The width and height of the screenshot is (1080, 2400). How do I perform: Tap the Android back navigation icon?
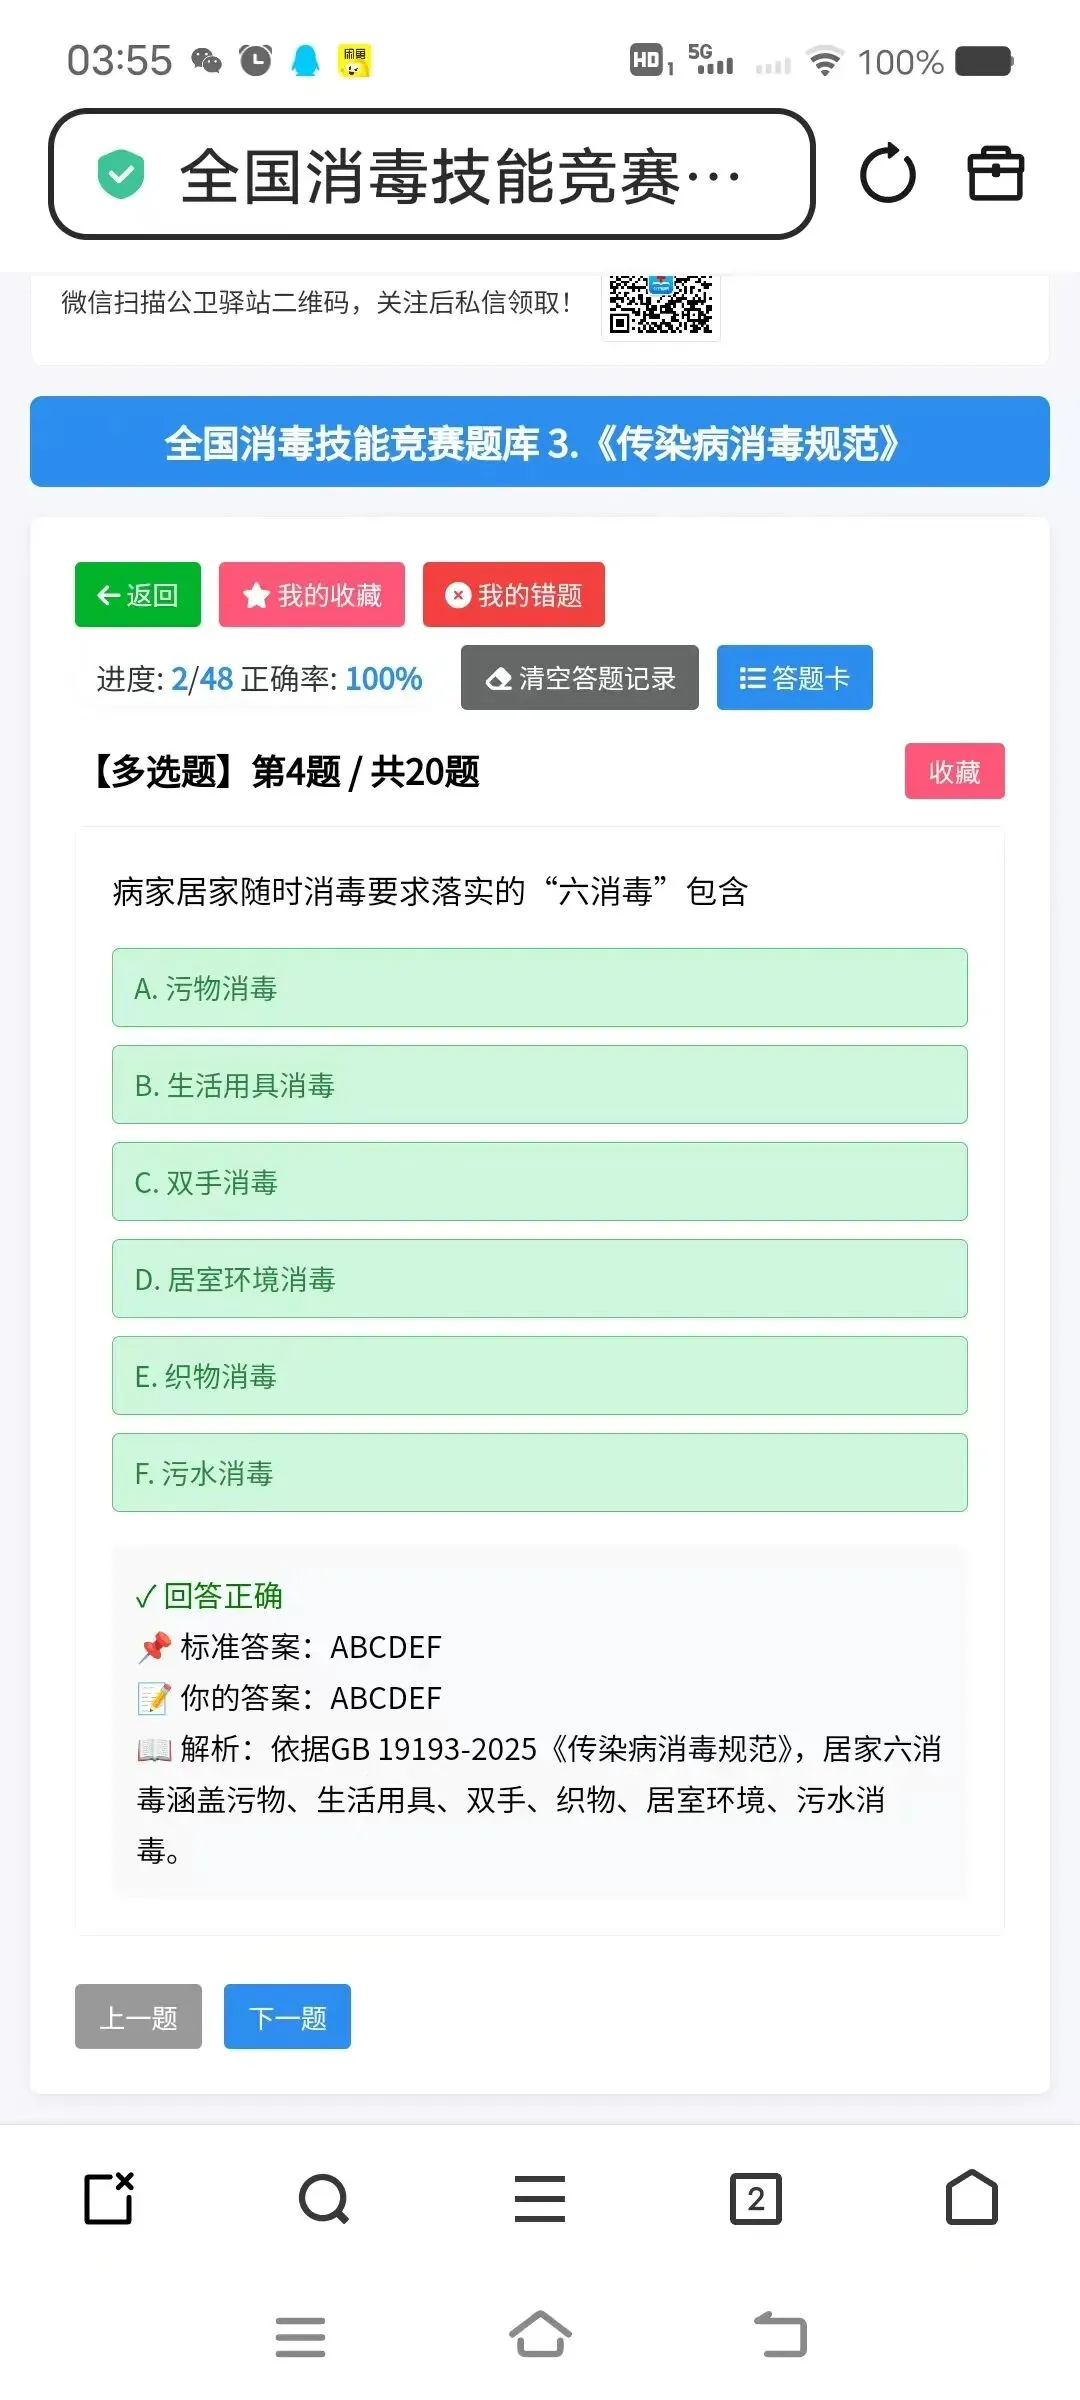click(x=780, y=2335)
